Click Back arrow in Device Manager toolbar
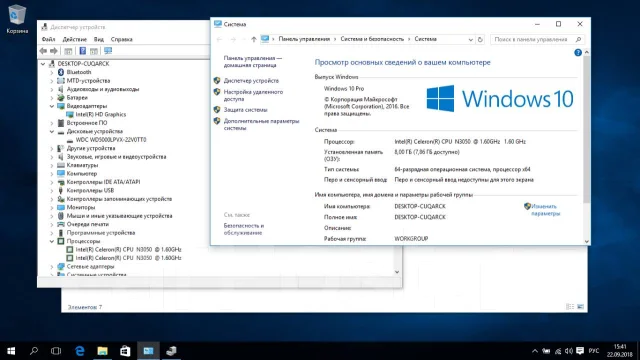Image resolution: width=640 pixels, height=360 pixels. pyautogui.click(x=43, y=51)
